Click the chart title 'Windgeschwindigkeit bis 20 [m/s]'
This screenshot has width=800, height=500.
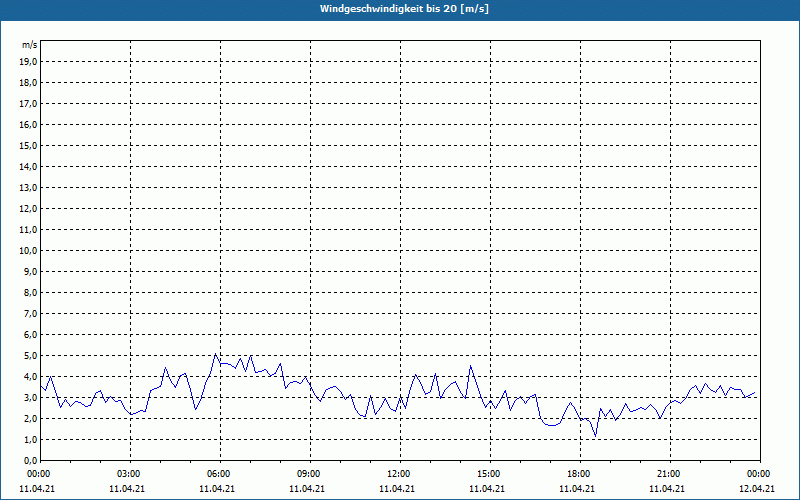(404, 9)
